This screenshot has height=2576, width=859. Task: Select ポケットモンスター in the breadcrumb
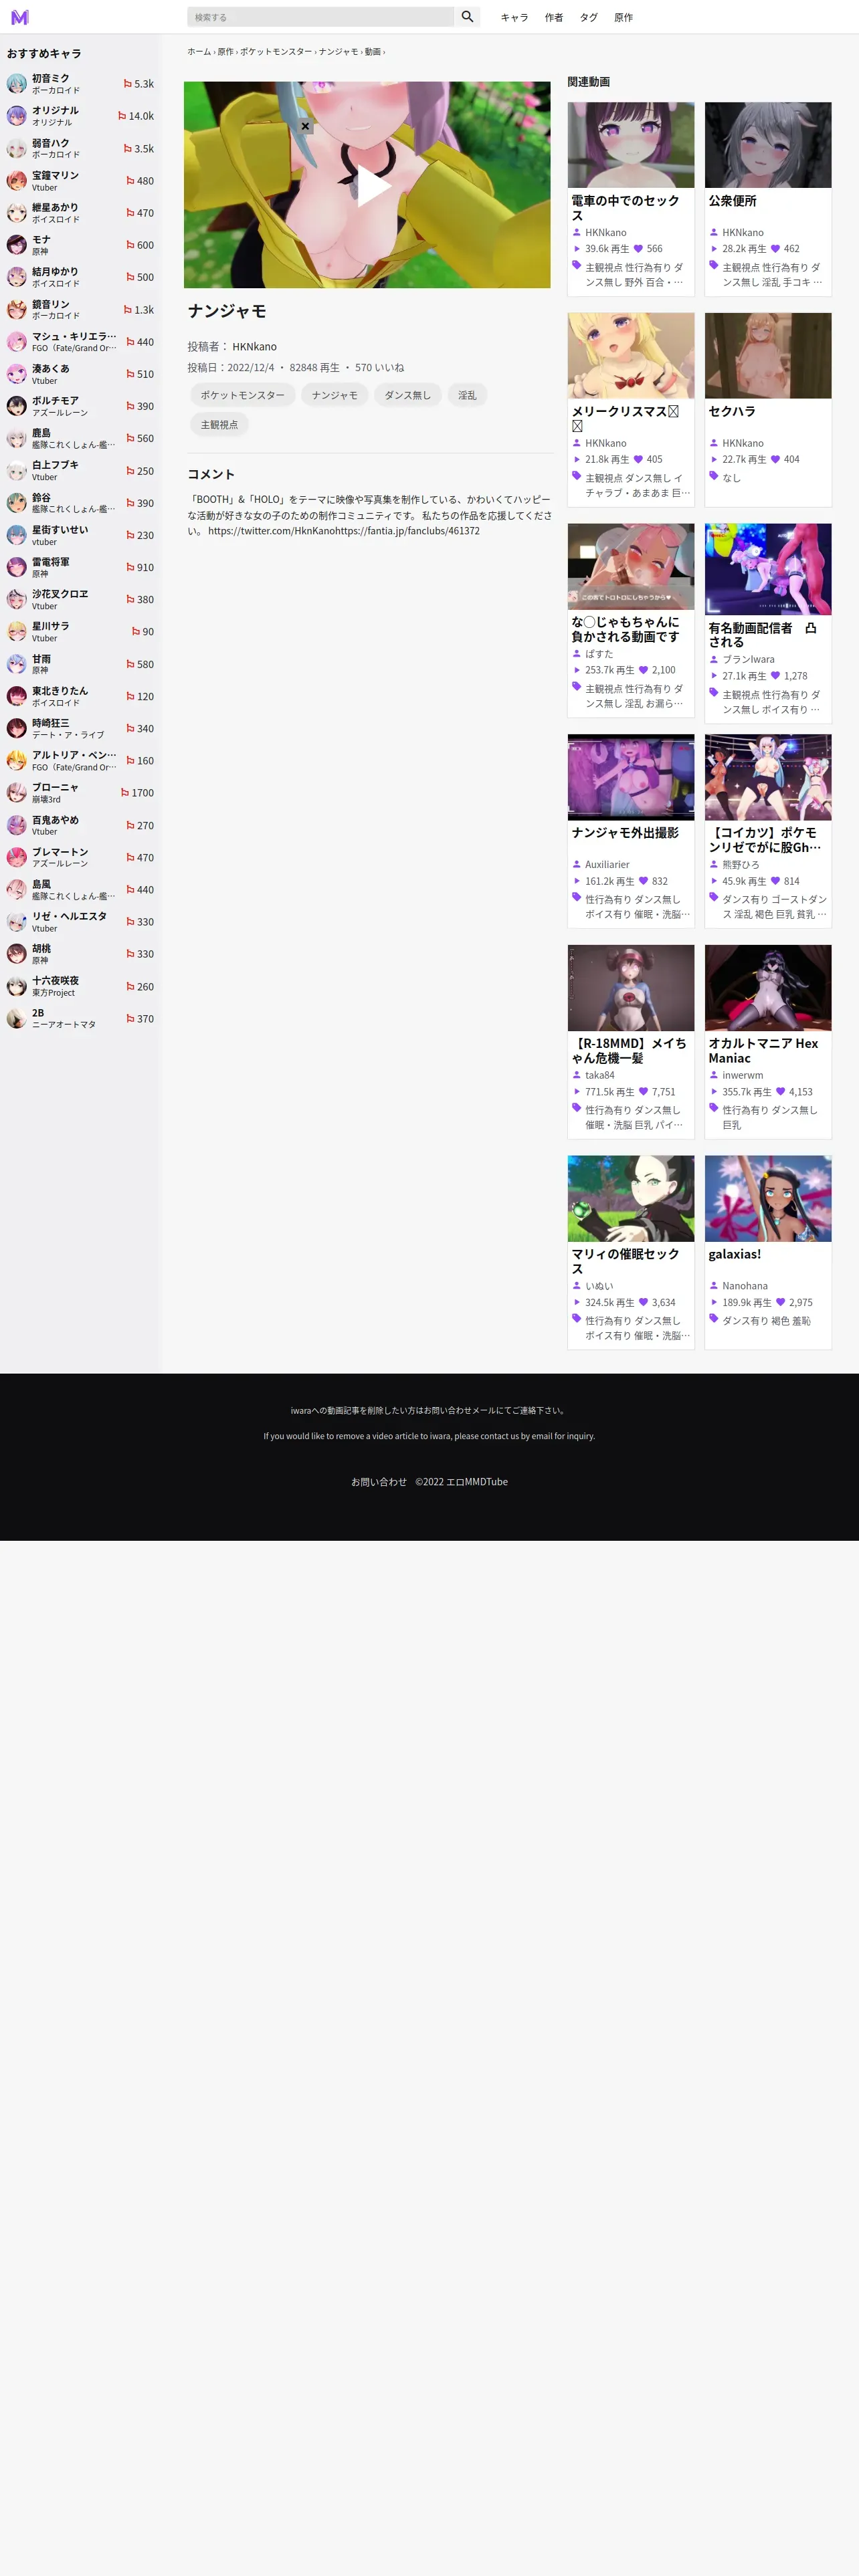tap(276, 52)
